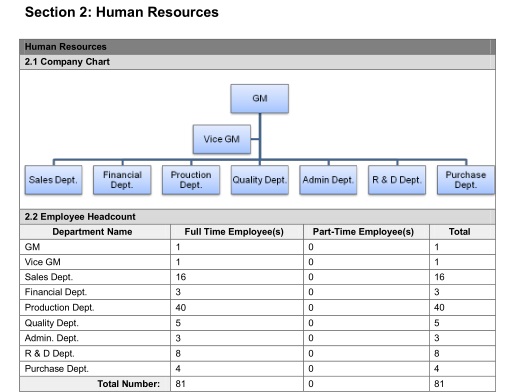
Task: Click the Vice GM Total column value '1'
Action: (x=437, y=262)
